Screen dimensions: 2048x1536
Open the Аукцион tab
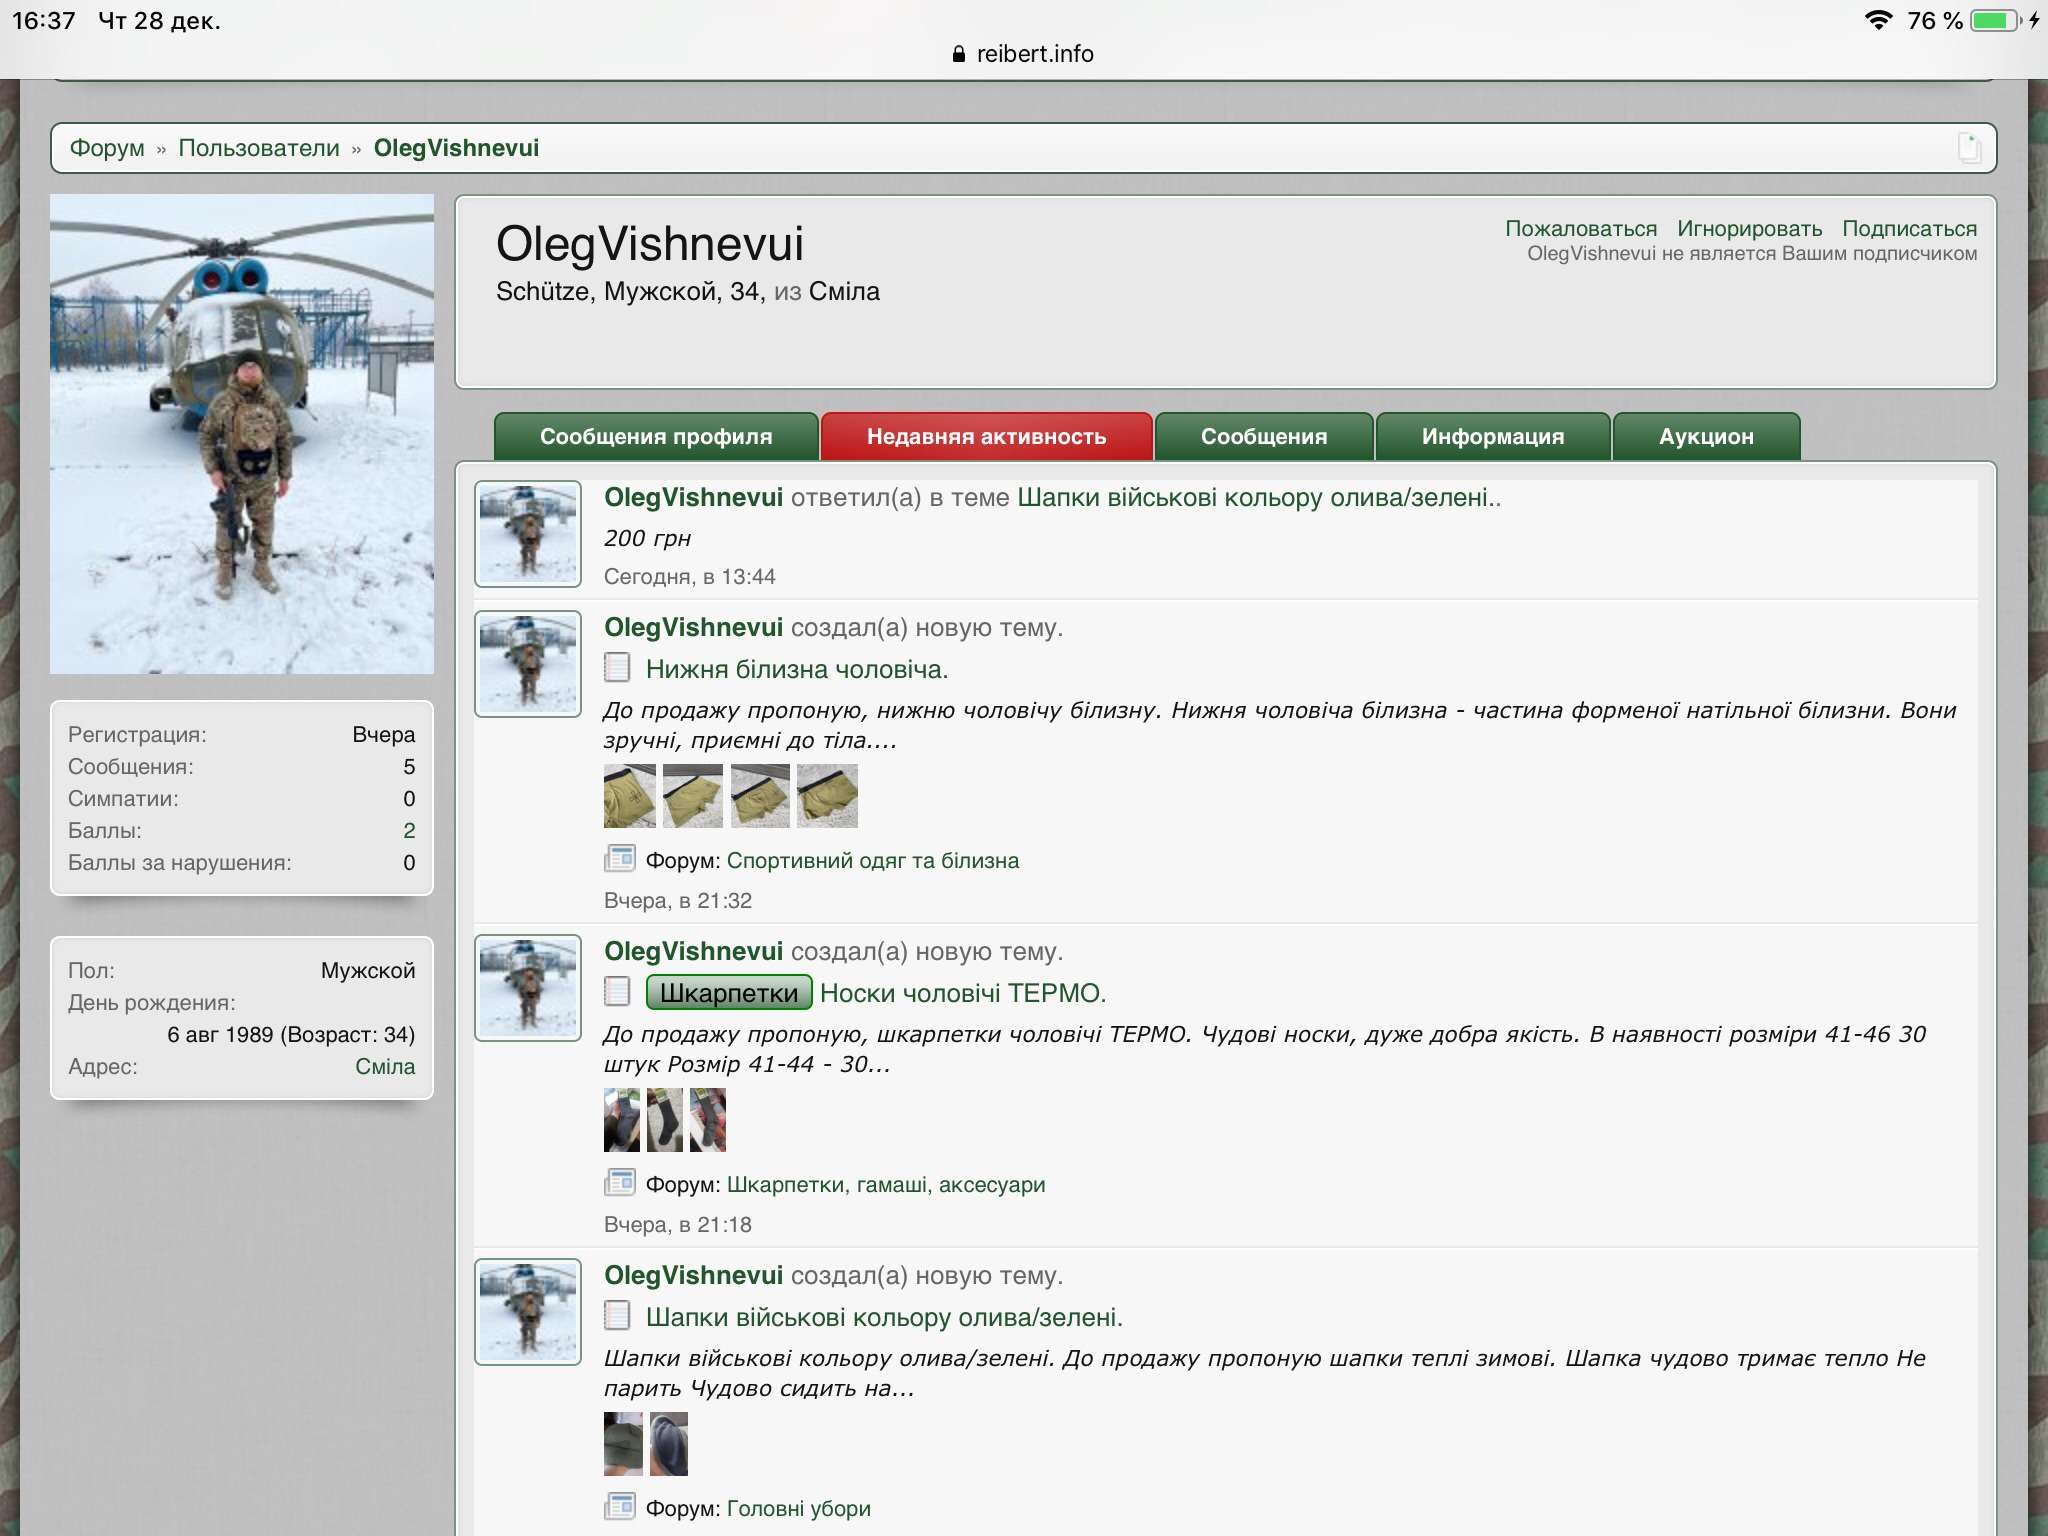(1706, 437)
